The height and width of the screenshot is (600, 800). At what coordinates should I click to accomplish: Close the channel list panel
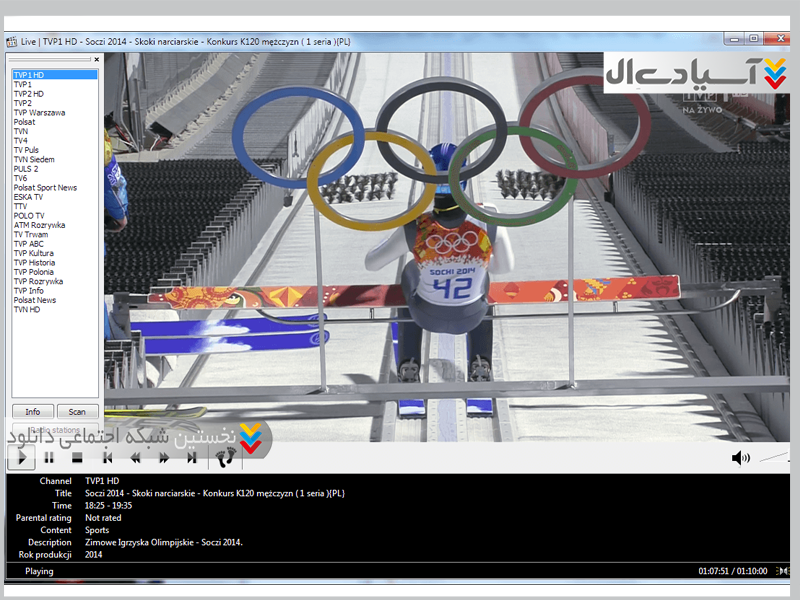[x=97, y=59]
